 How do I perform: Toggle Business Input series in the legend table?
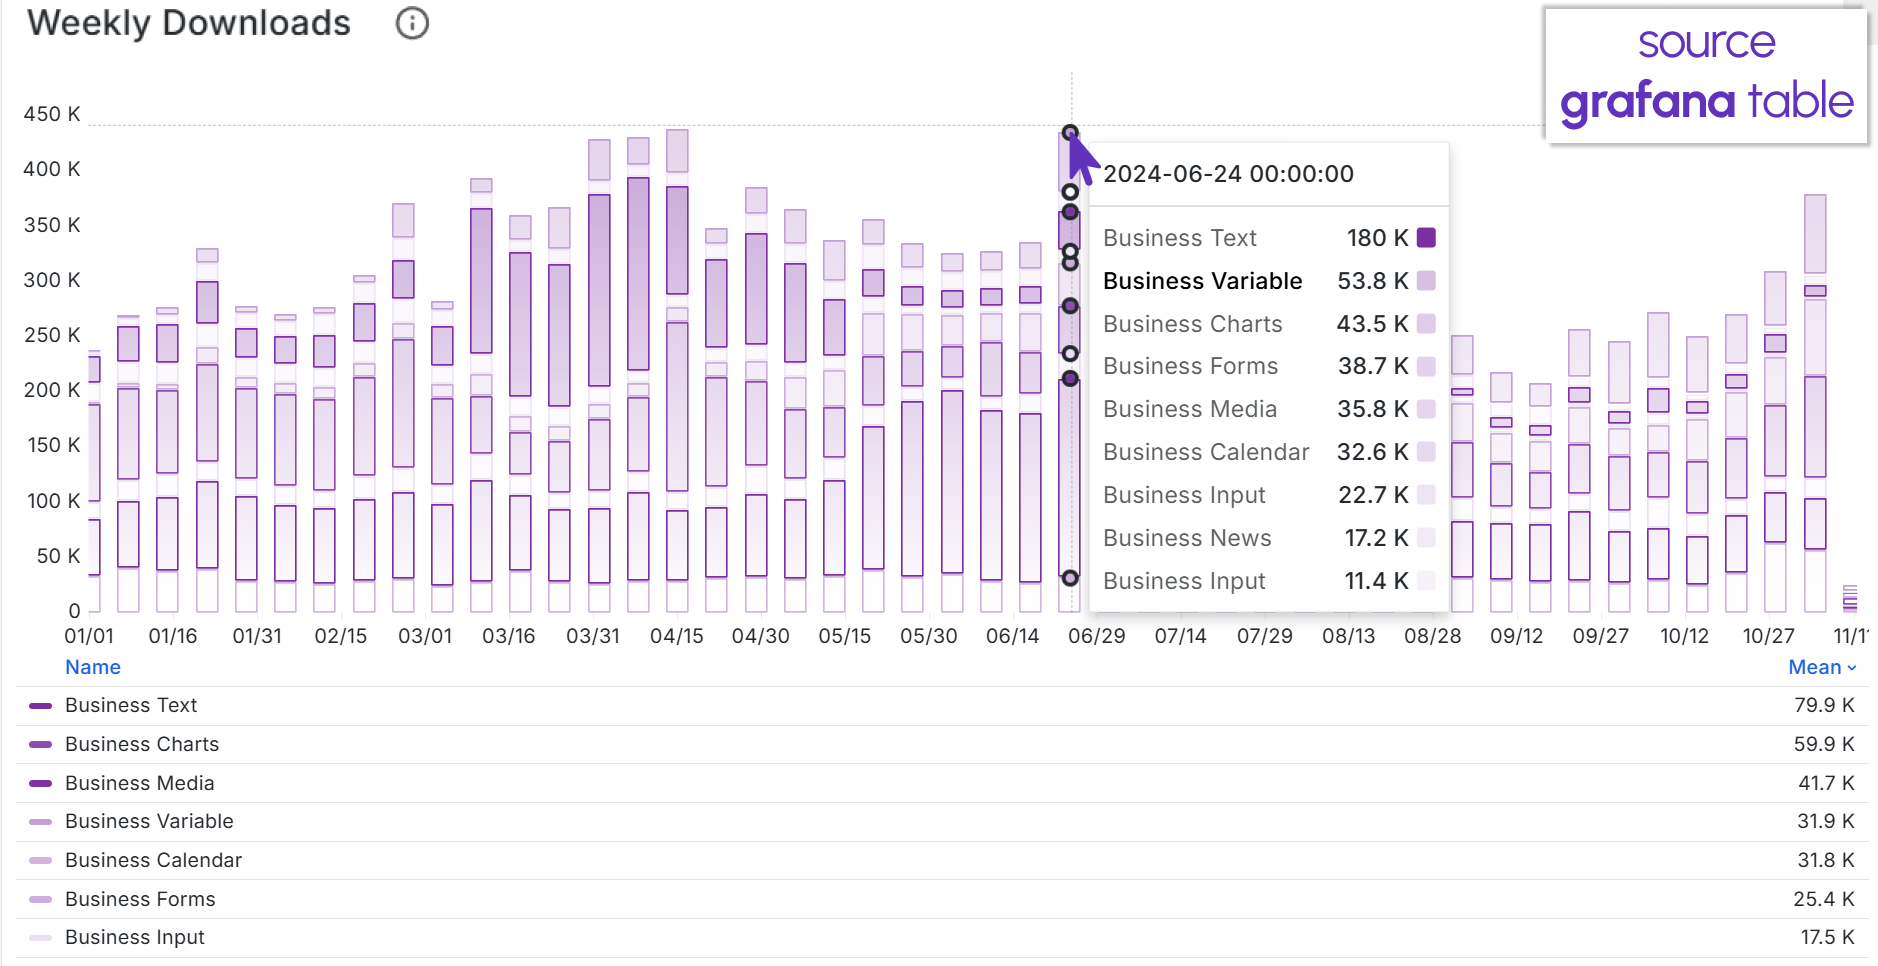[135, 937]
